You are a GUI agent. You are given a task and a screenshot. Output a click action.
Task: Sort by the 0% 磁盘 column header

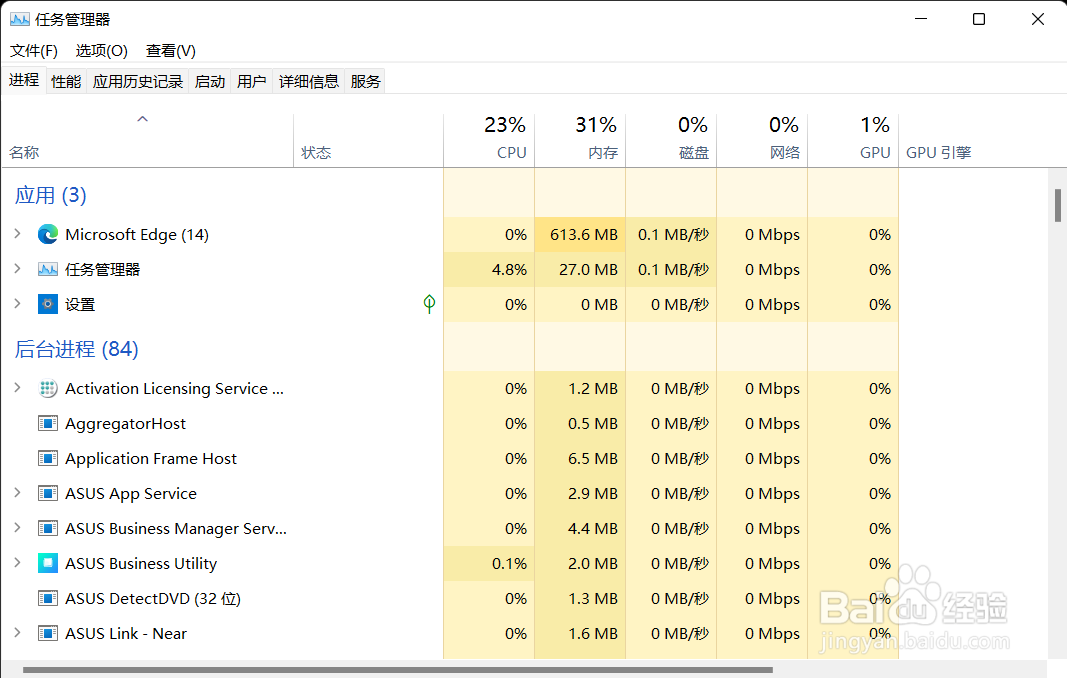pyautogui.click(x=672, y=140)
